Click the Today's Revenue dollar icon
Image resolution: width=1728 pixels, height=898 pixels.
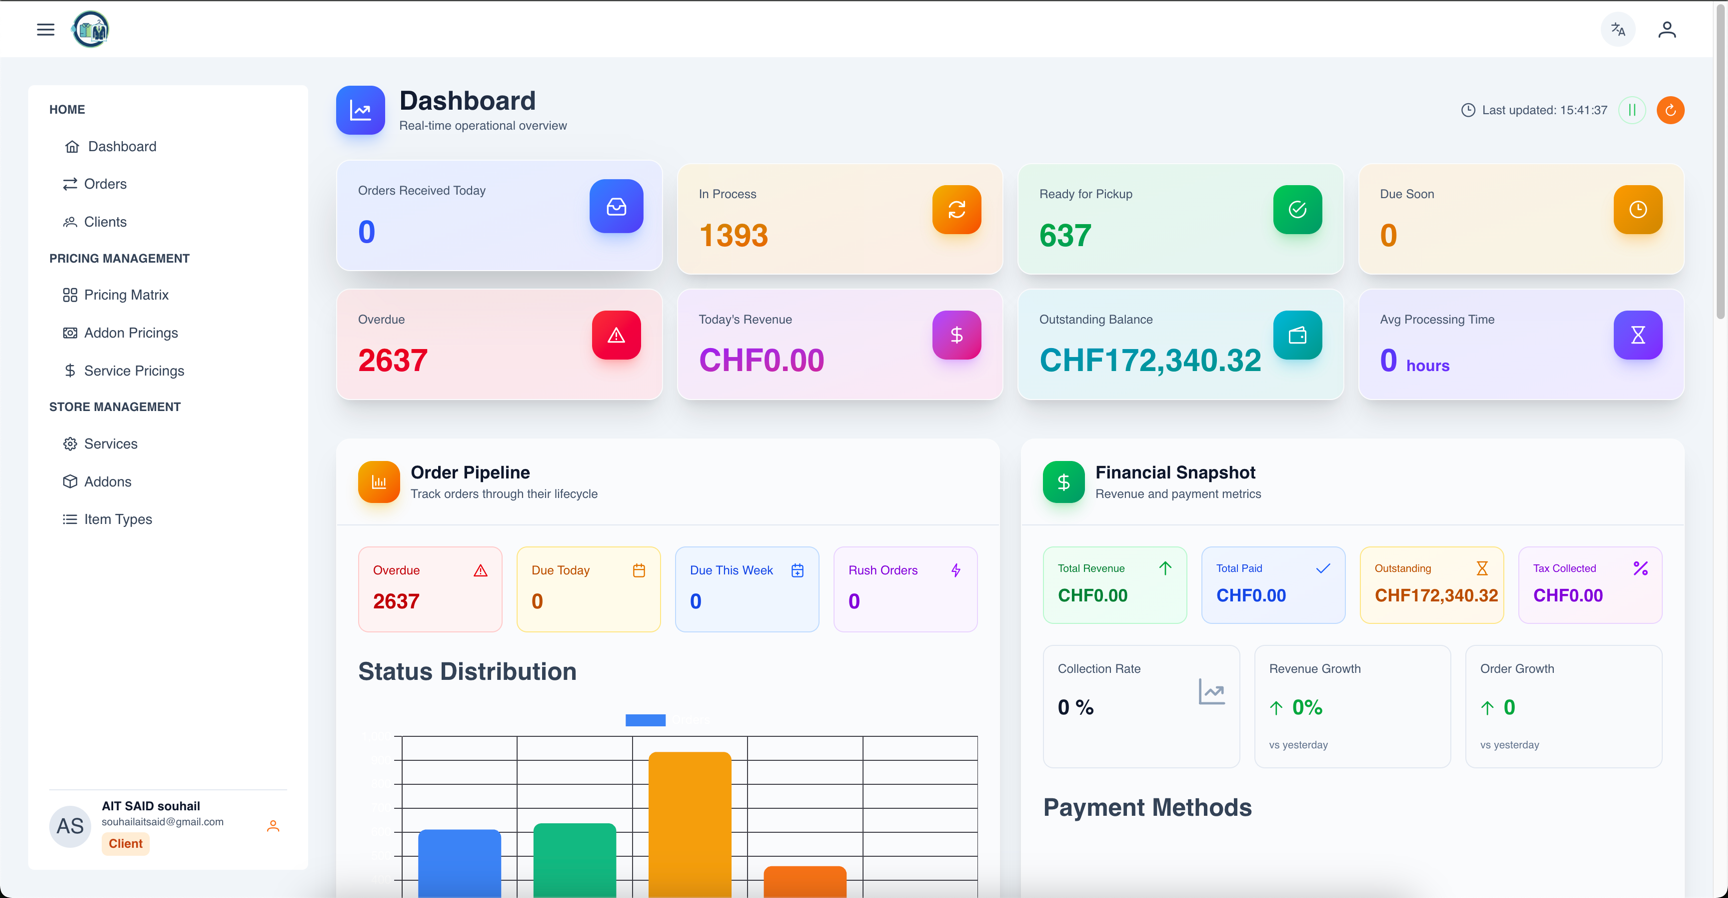coord(957,335)
